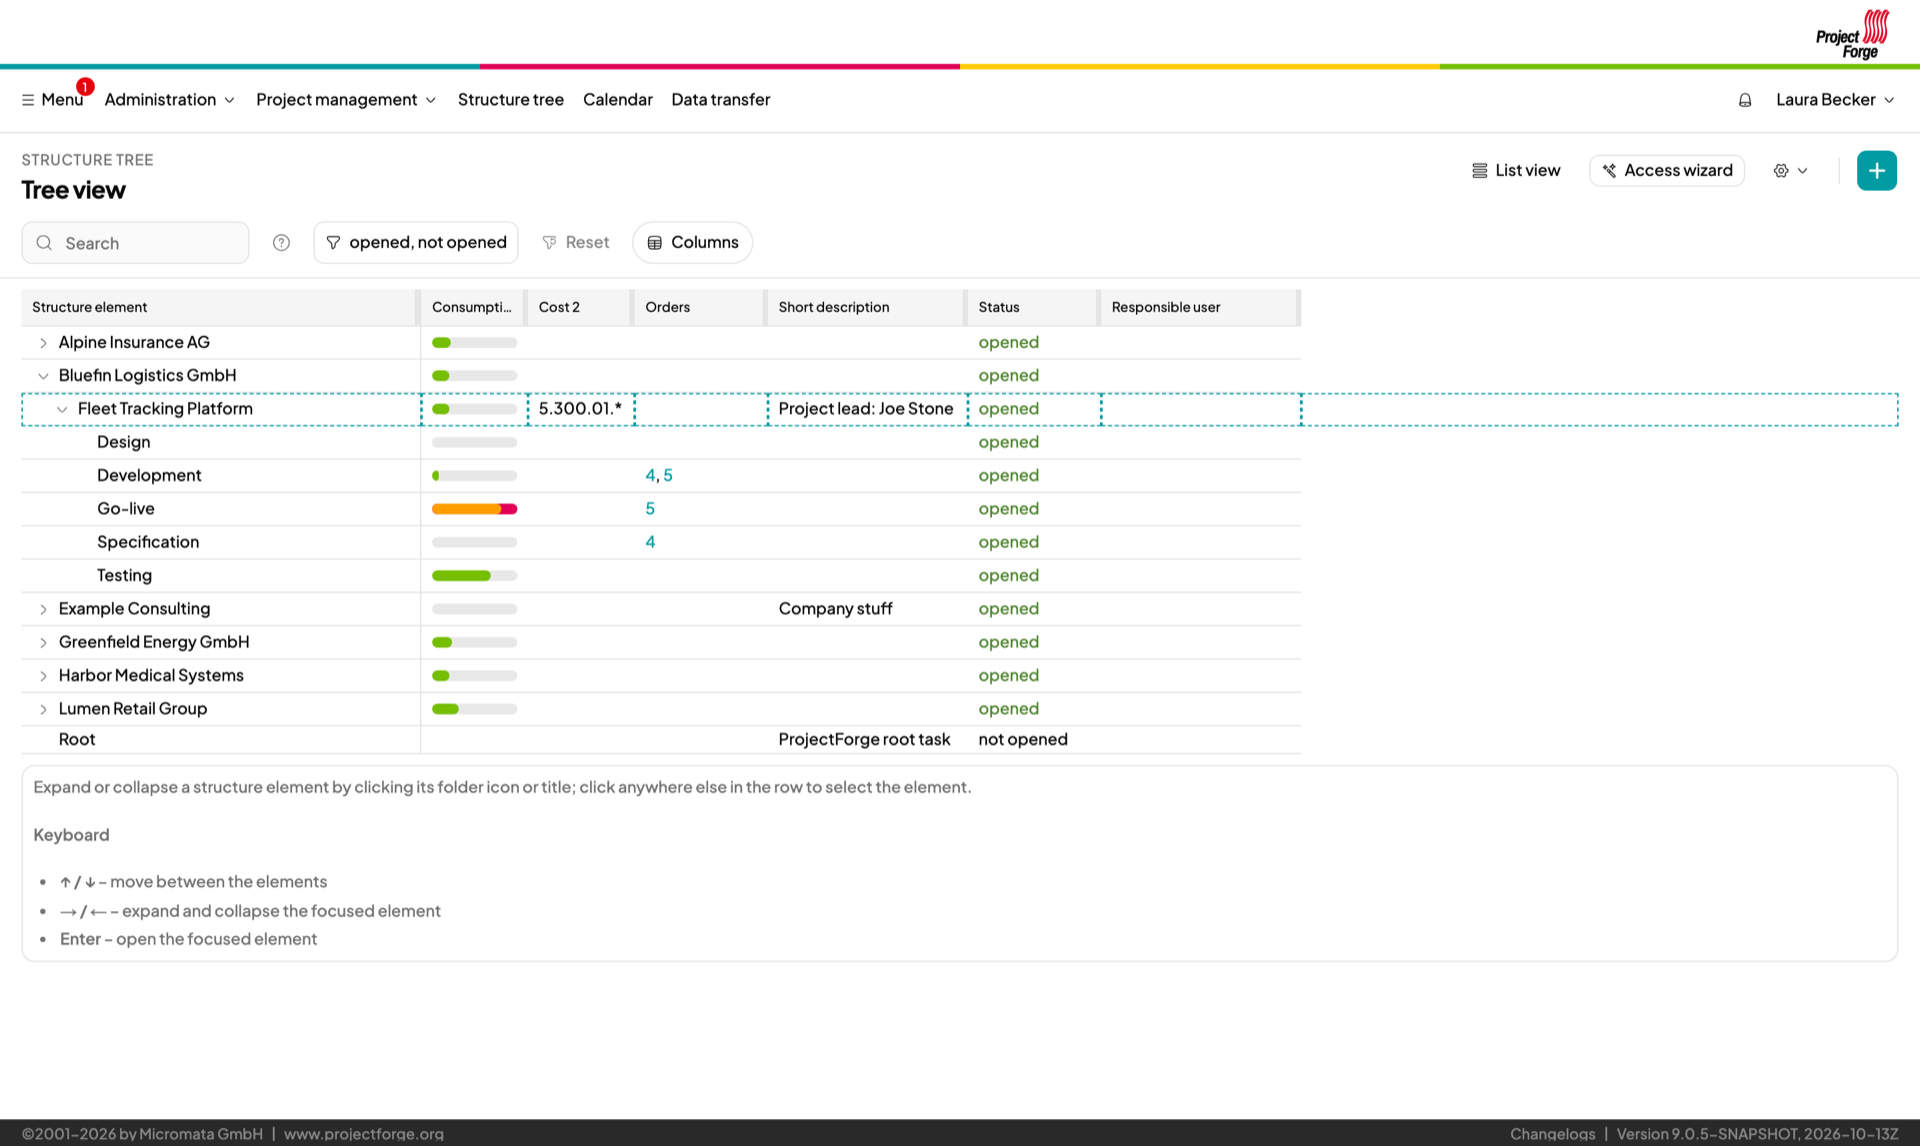Click 'Project lead: Joe Stone' description cell
Screen dimensions: 1920x1146
(x=866, y=409)
